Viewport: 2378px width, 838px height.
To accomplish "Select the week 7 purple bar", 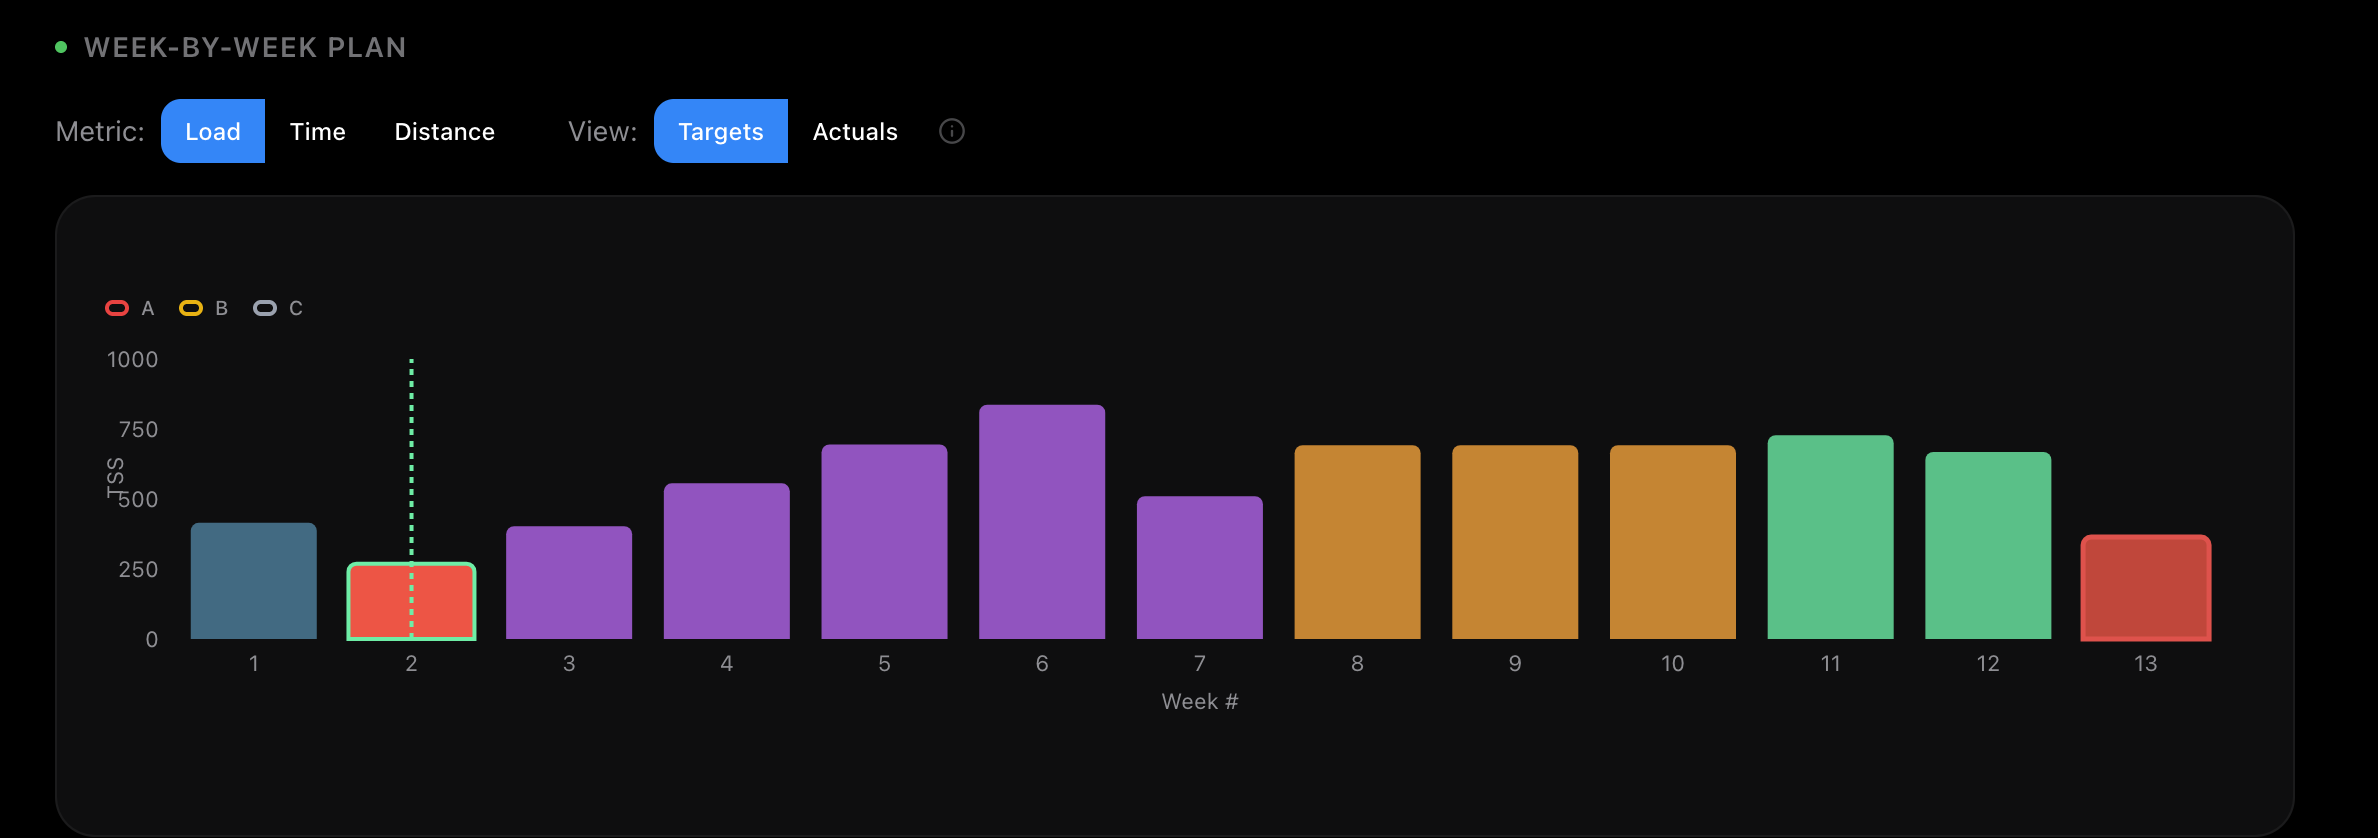I will pyautogui.click(x=1200, y=567).
